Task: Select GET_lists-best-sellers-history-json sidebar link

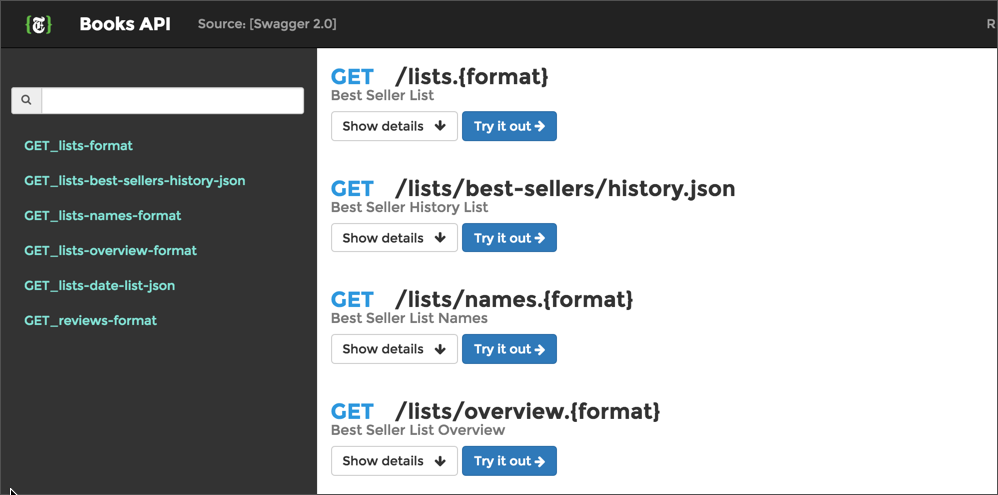Action: [x=134, y=181]
